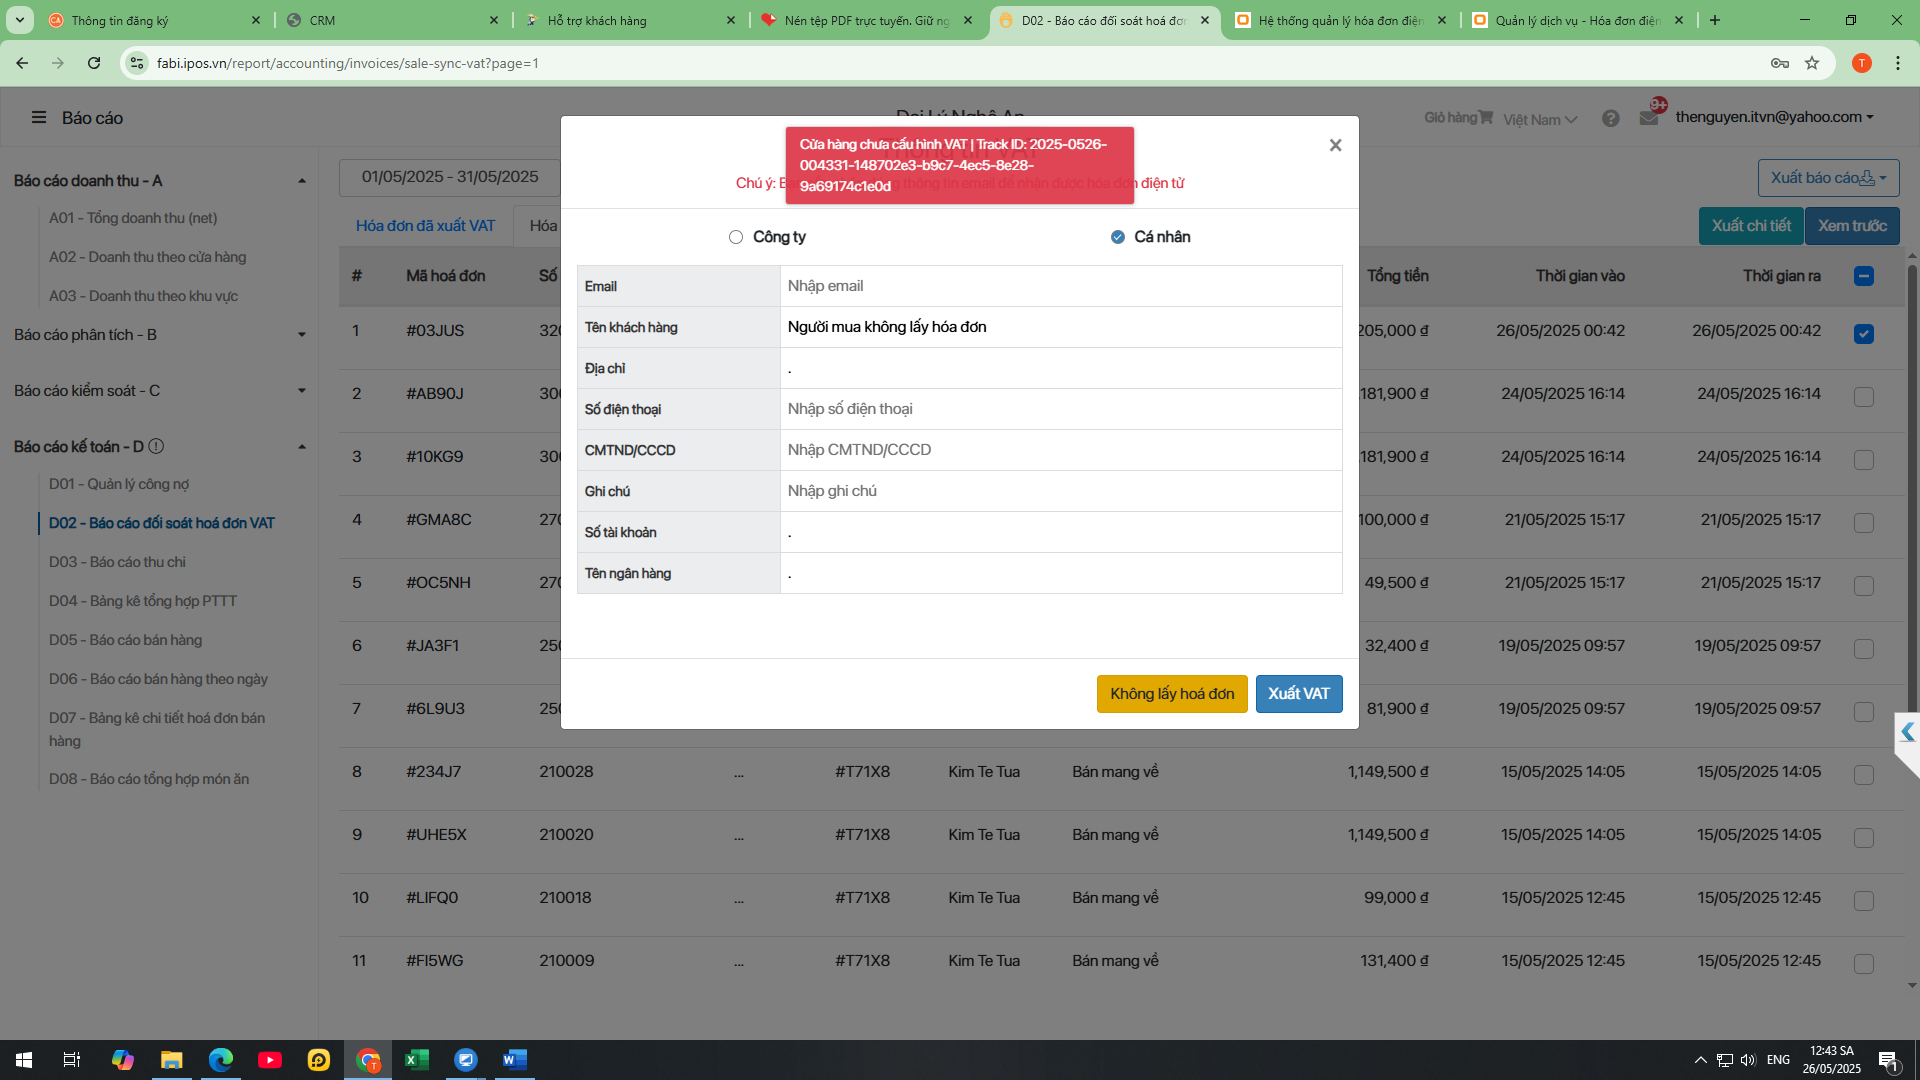
Task: Bookmark this page with the star icon
Action: pos(1812,63)
